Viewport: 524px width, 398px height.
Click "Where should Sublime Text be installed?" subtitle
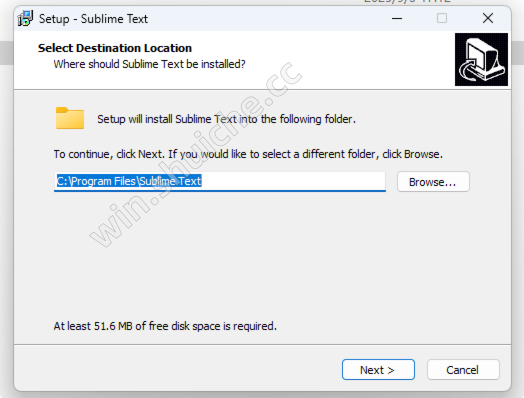pos(149,64)
